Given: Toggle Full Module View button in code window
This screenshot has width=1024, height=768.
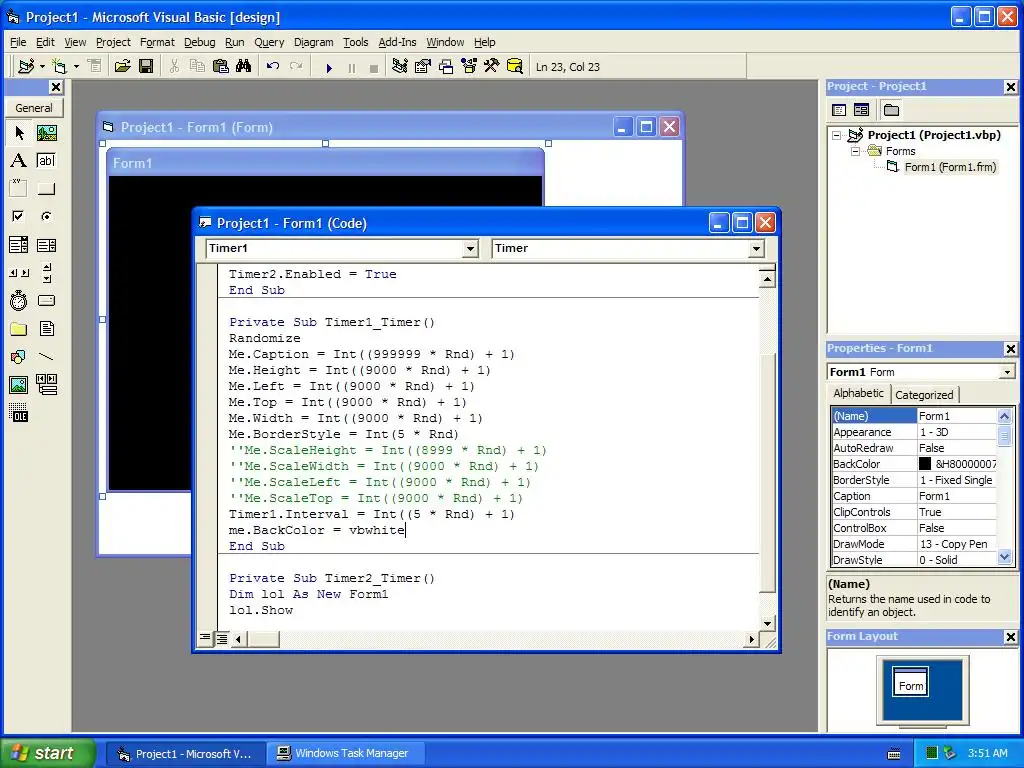Looking at the screenshot, I should click(222, 639).
